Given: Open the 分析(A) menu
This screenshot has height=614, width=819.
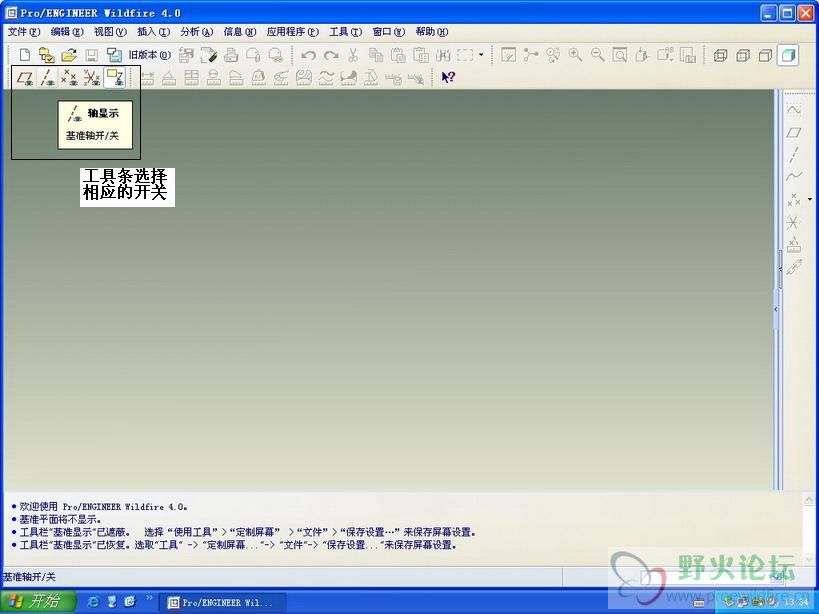Looking at the screenshot, I should (197, 32).
